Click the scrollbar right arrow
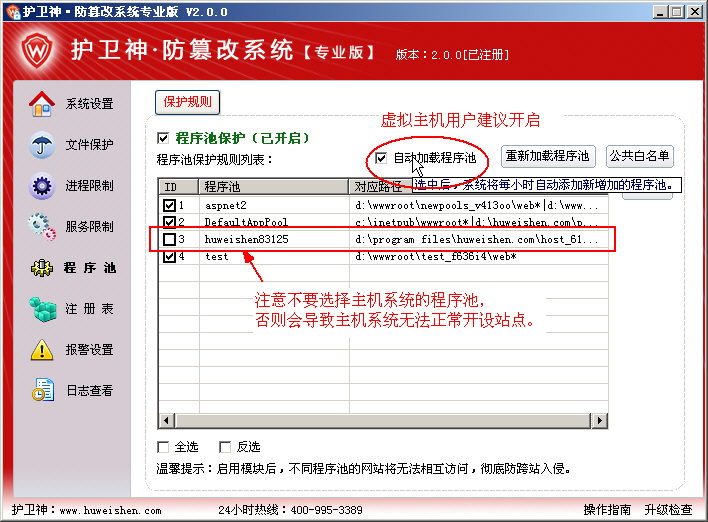Viewport: 708px width, 522px height. [599, 420]
